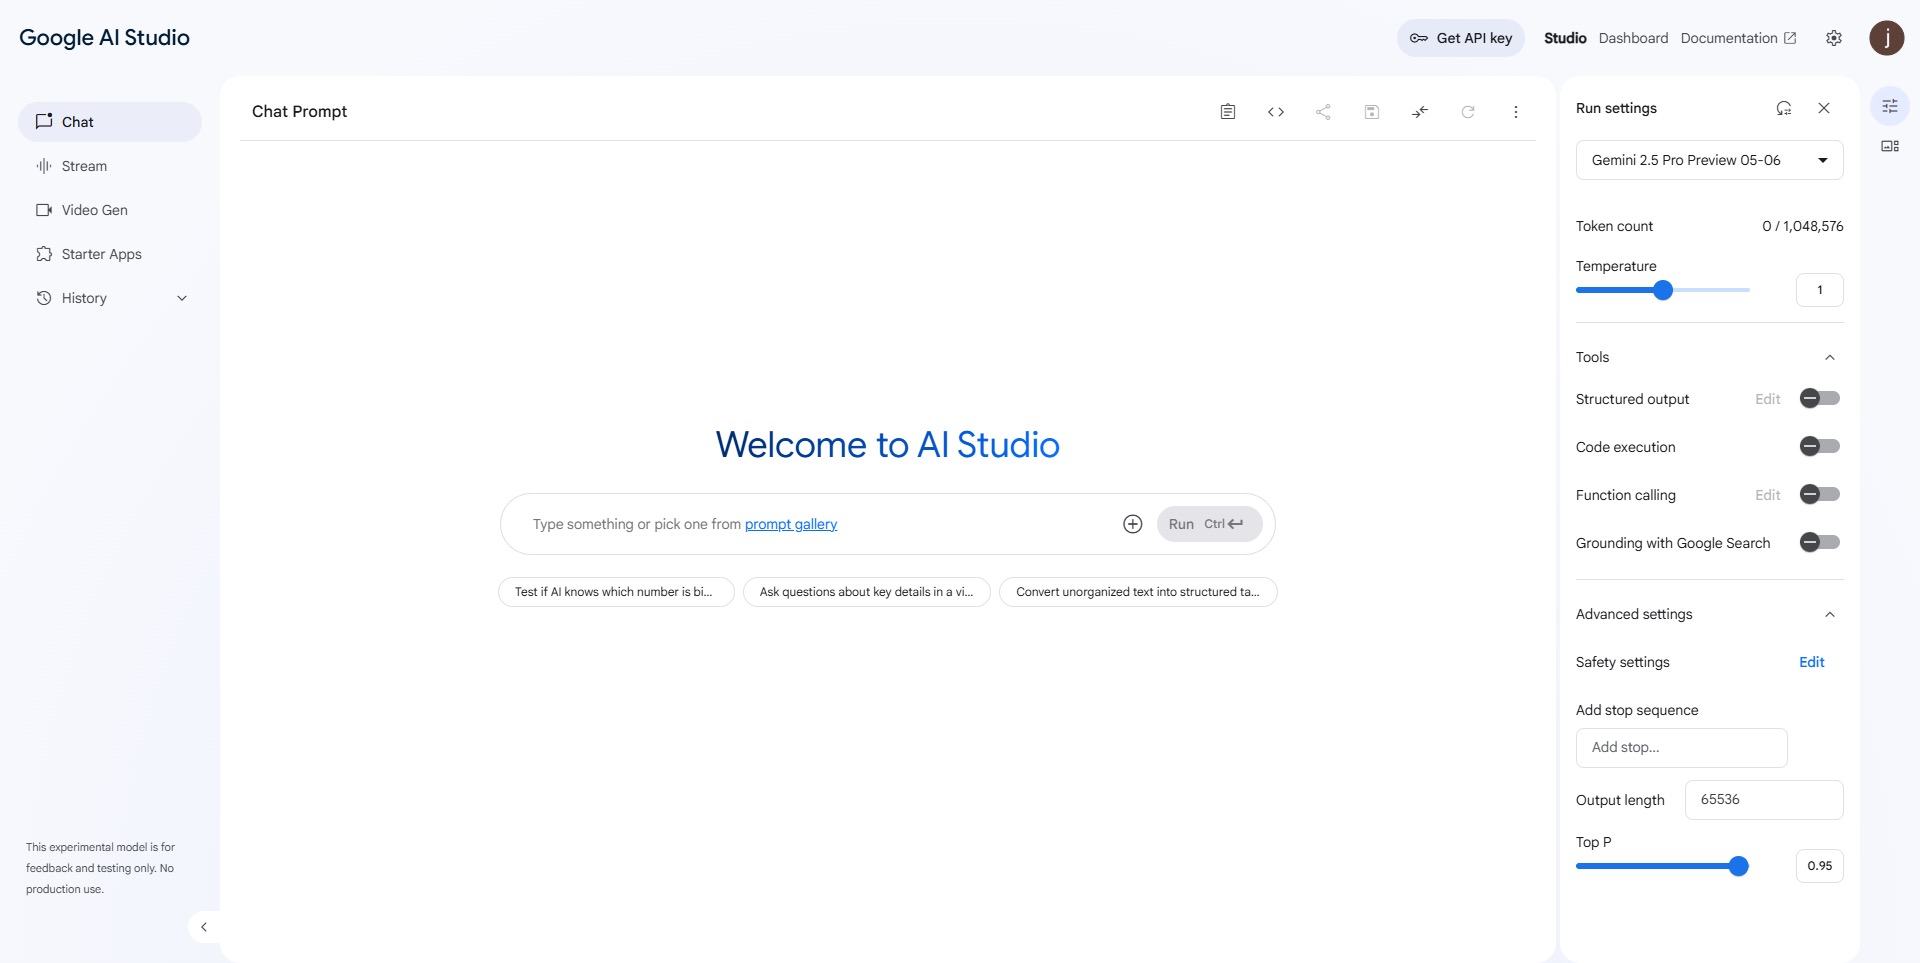Open the prompt gallery link

coord(790,524)
